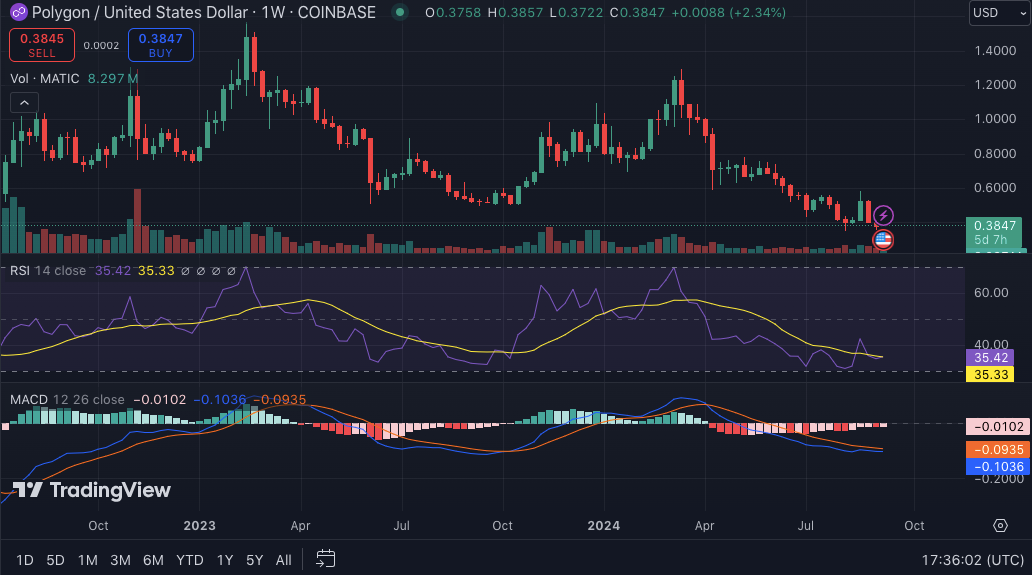Screen dimensions: 1032x575
Task: Click the 8.297 M volume value
Action: click(113, 78)
